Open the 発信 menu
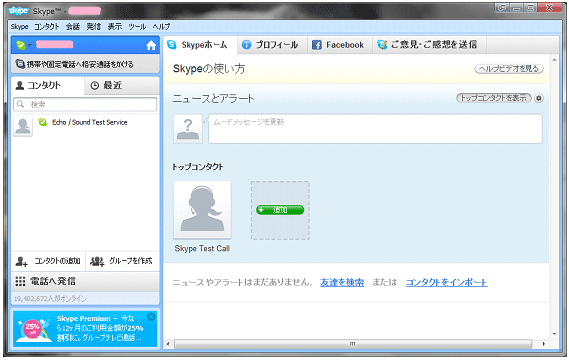The width and height of the screenshot is (569, 360). 93,26
